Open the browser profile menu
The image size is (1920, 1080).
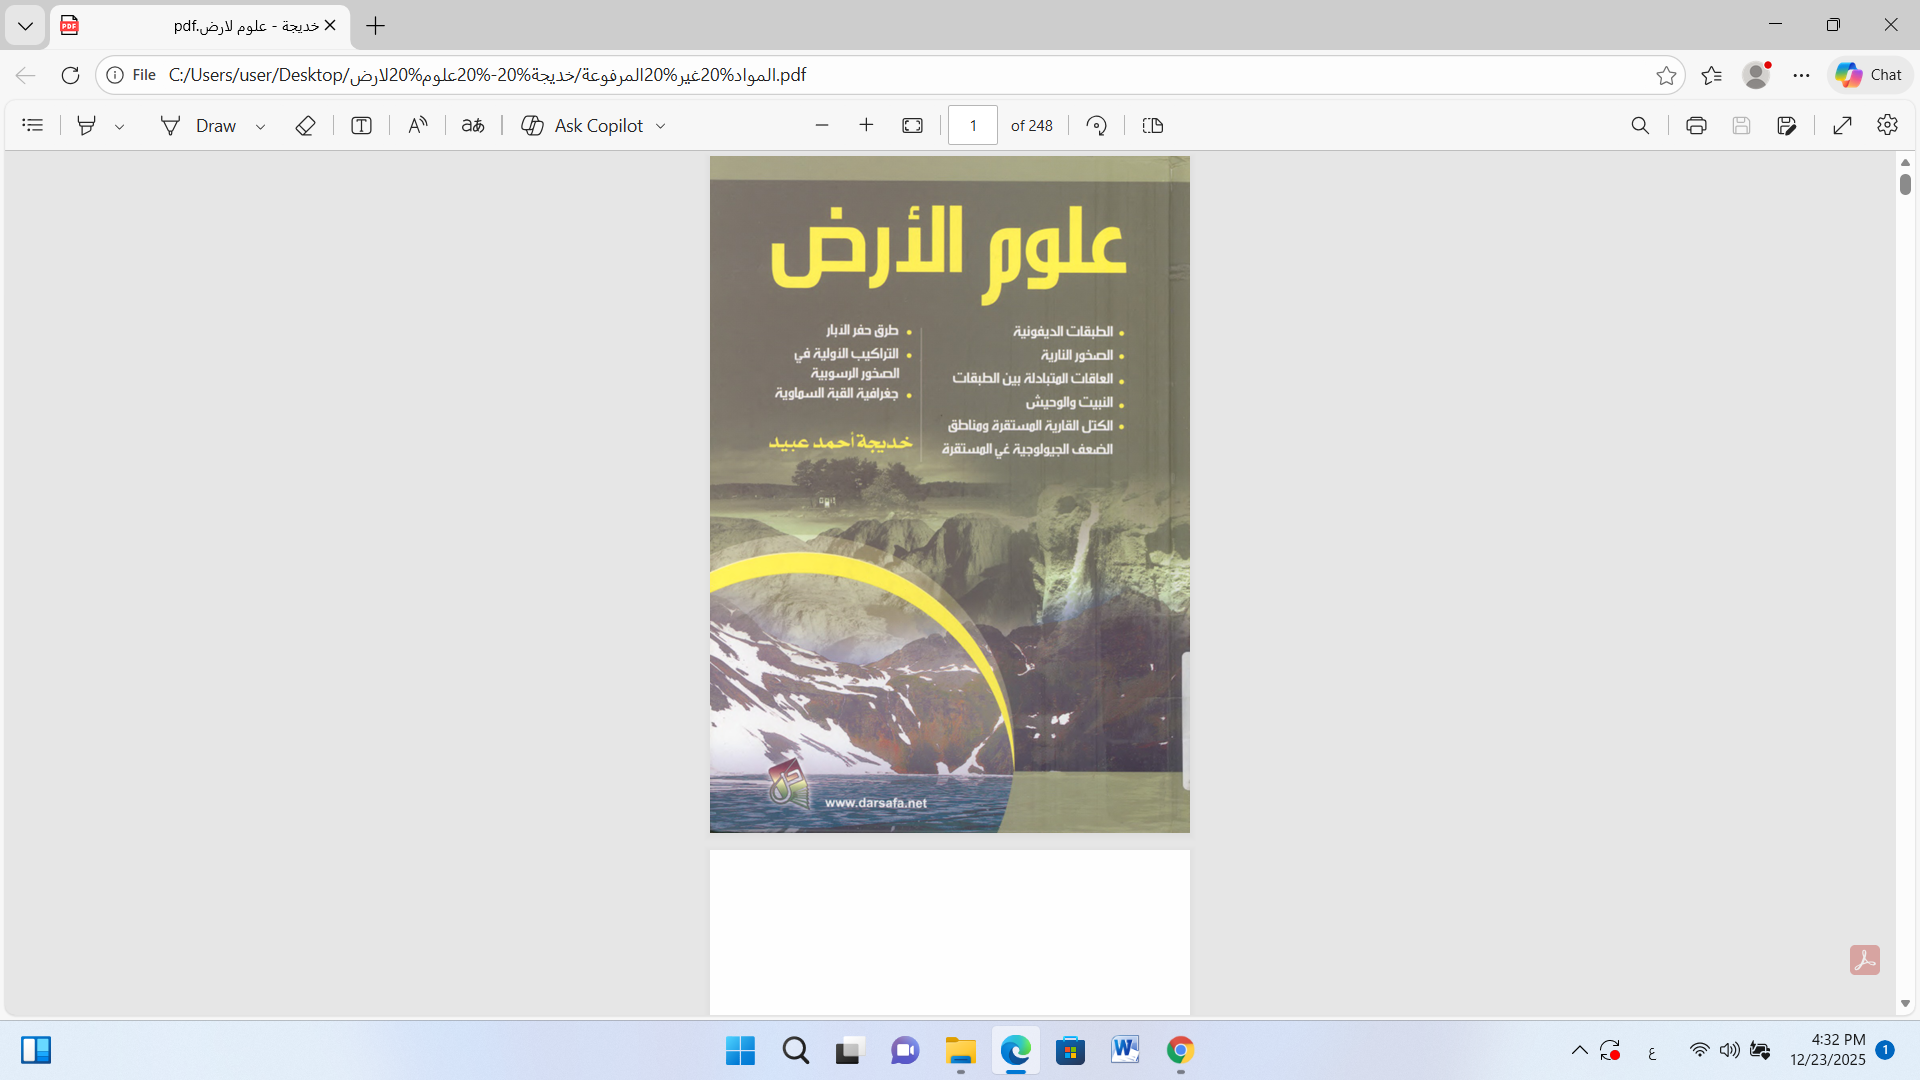[1756, 75]
